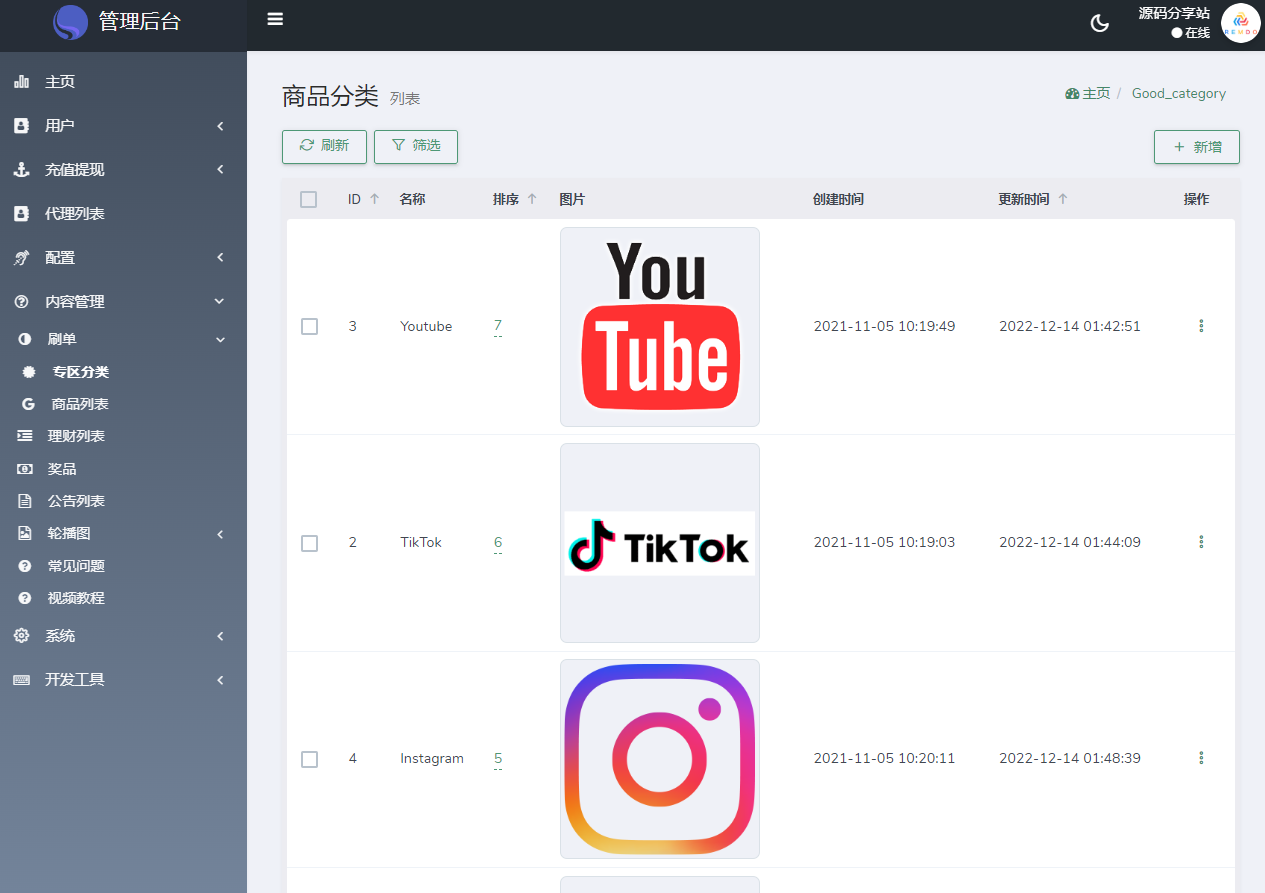Collapse the 内容管理 sidebar section
Image resolution: width=1265 pixels, height=893 pixels.
tap(123, 302)
